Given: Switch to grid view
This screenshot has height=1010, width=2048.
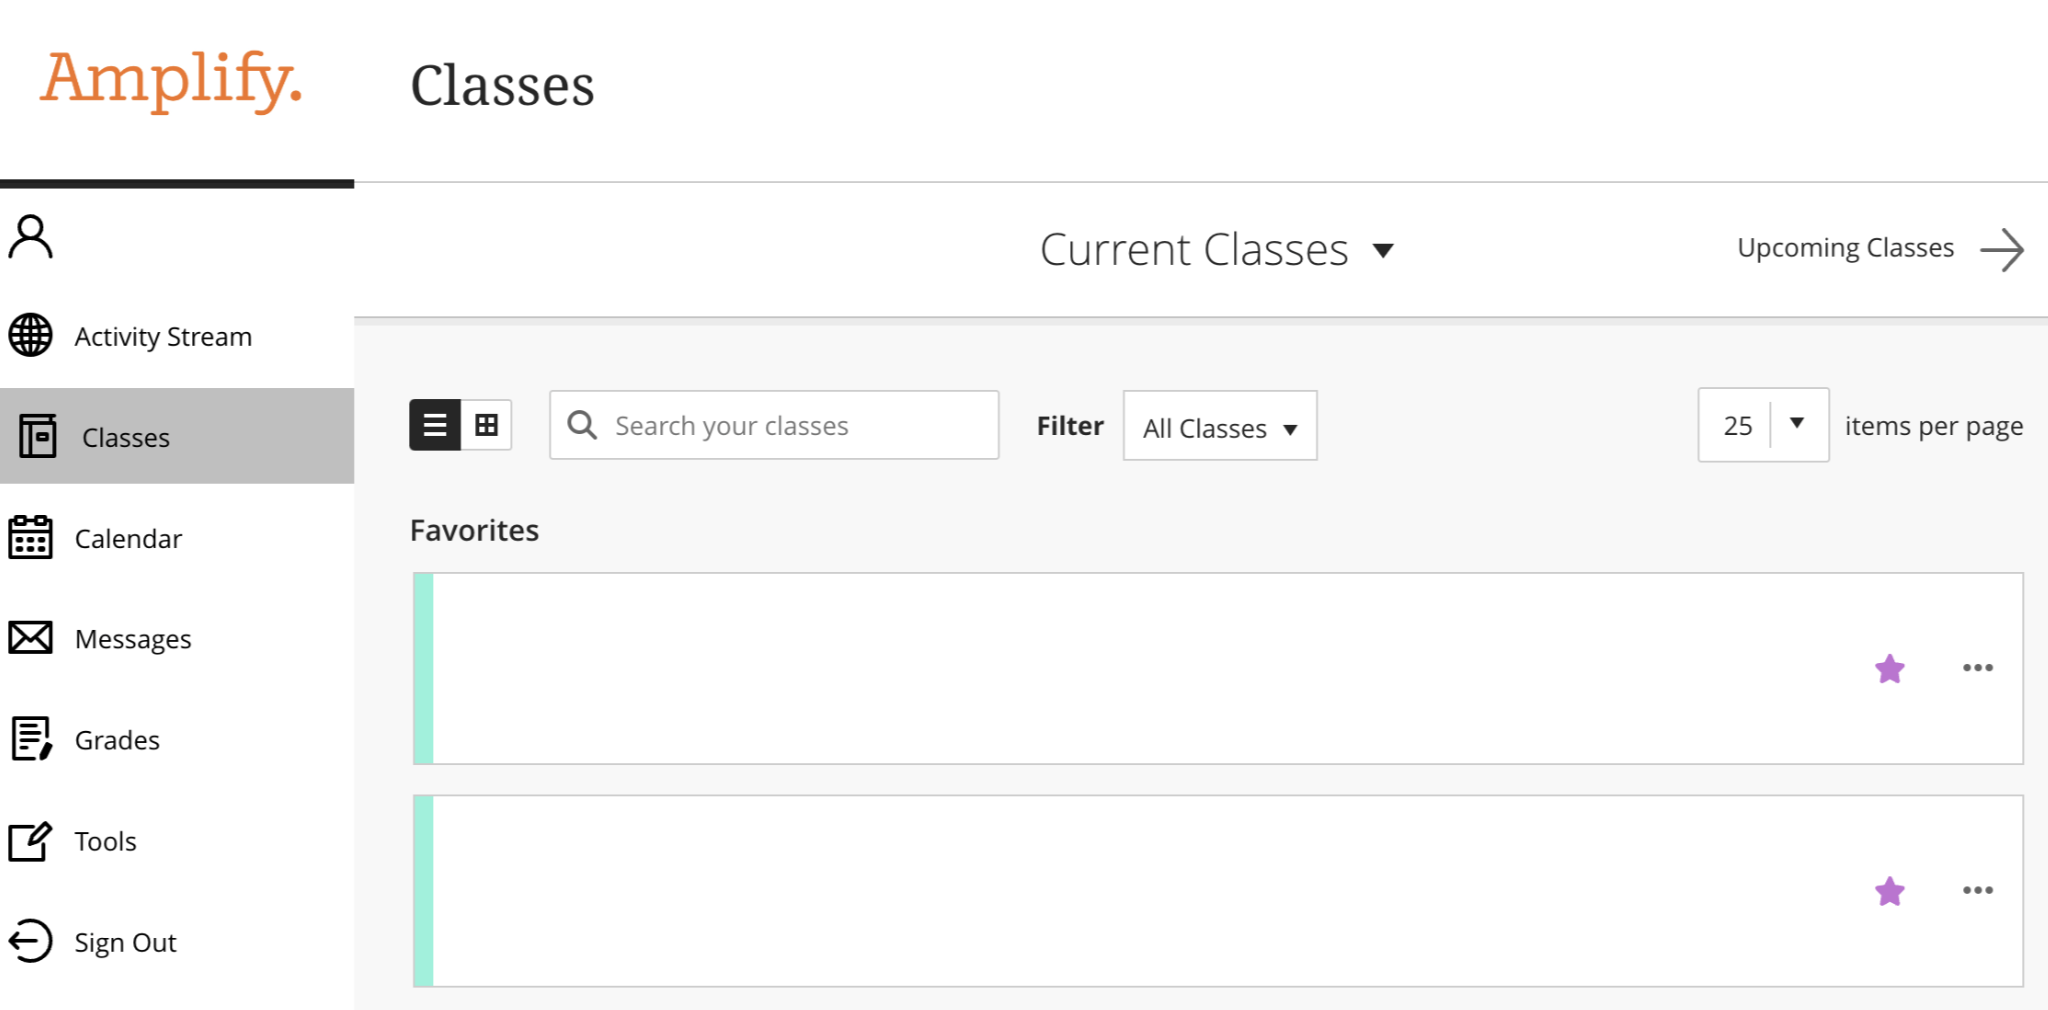Looking at the screenshot, I should click(x=486, y=425).
